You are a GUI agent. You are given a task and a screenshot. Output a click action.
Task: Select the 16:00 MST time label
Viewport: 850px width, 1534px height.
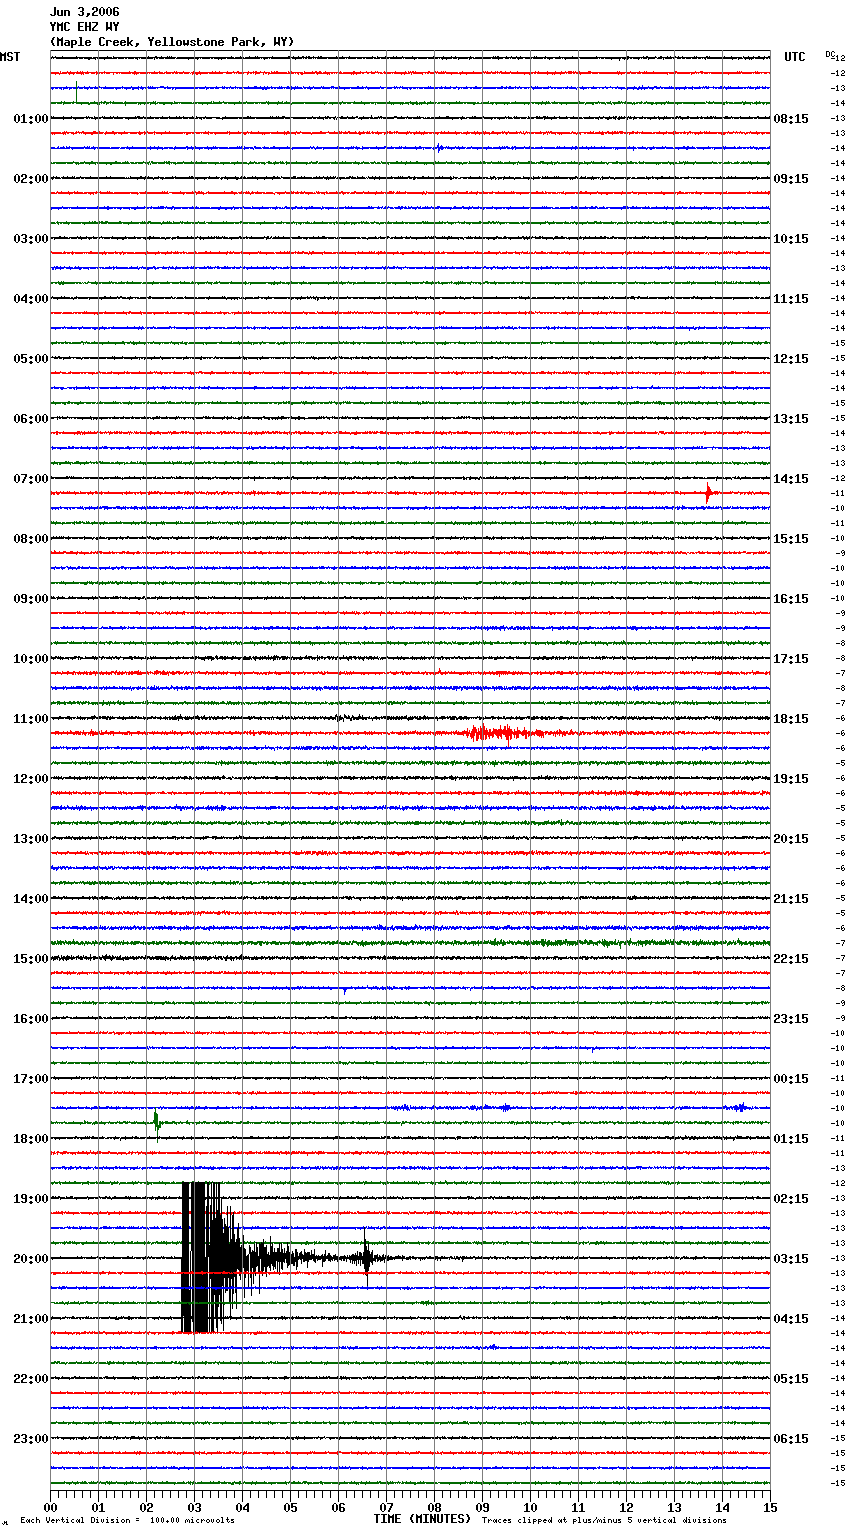click(31, 1019)
